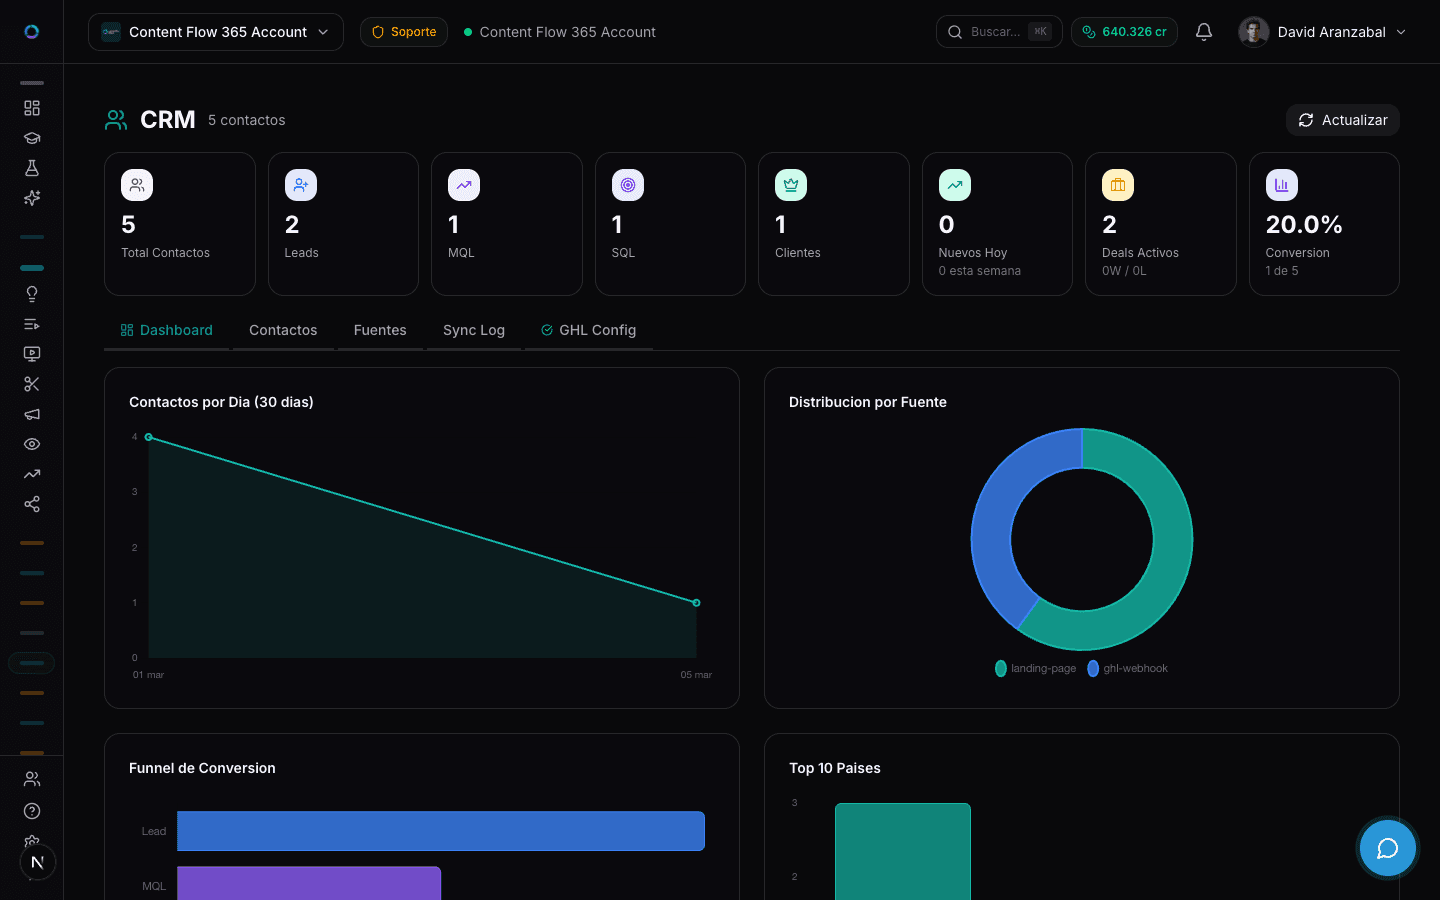Open the megaphone campaigns icon
The image size is (1440, 900).
click(x=32, y=414)
